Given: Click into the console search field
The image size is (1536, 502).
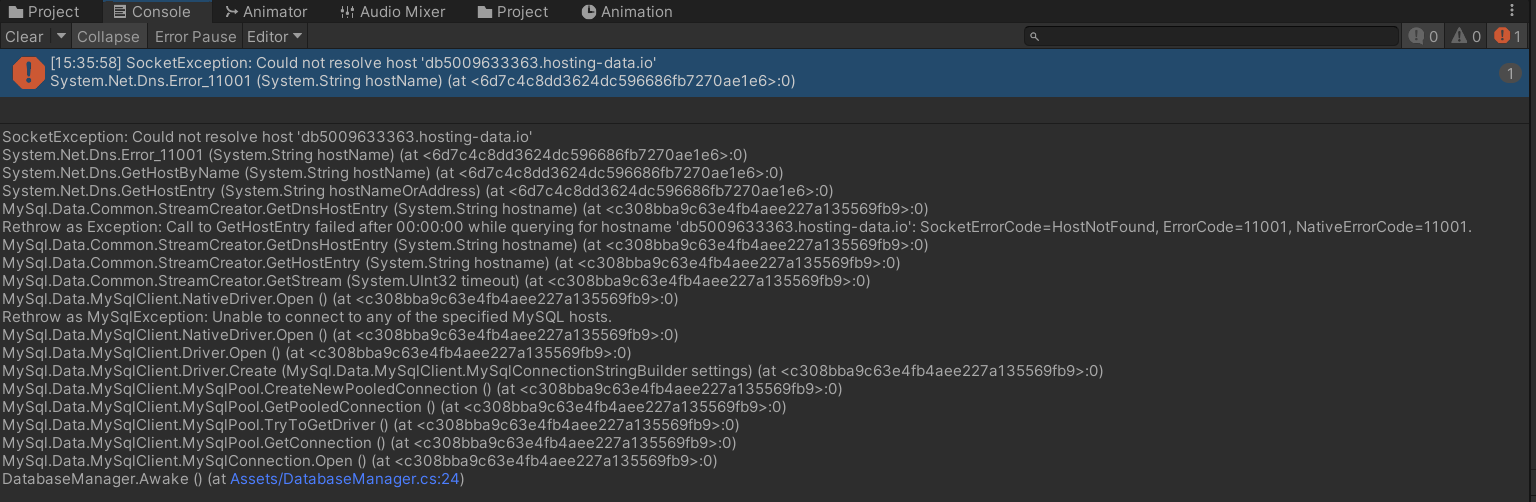Looking at the screenshot, I should (x=1211, y=36).
